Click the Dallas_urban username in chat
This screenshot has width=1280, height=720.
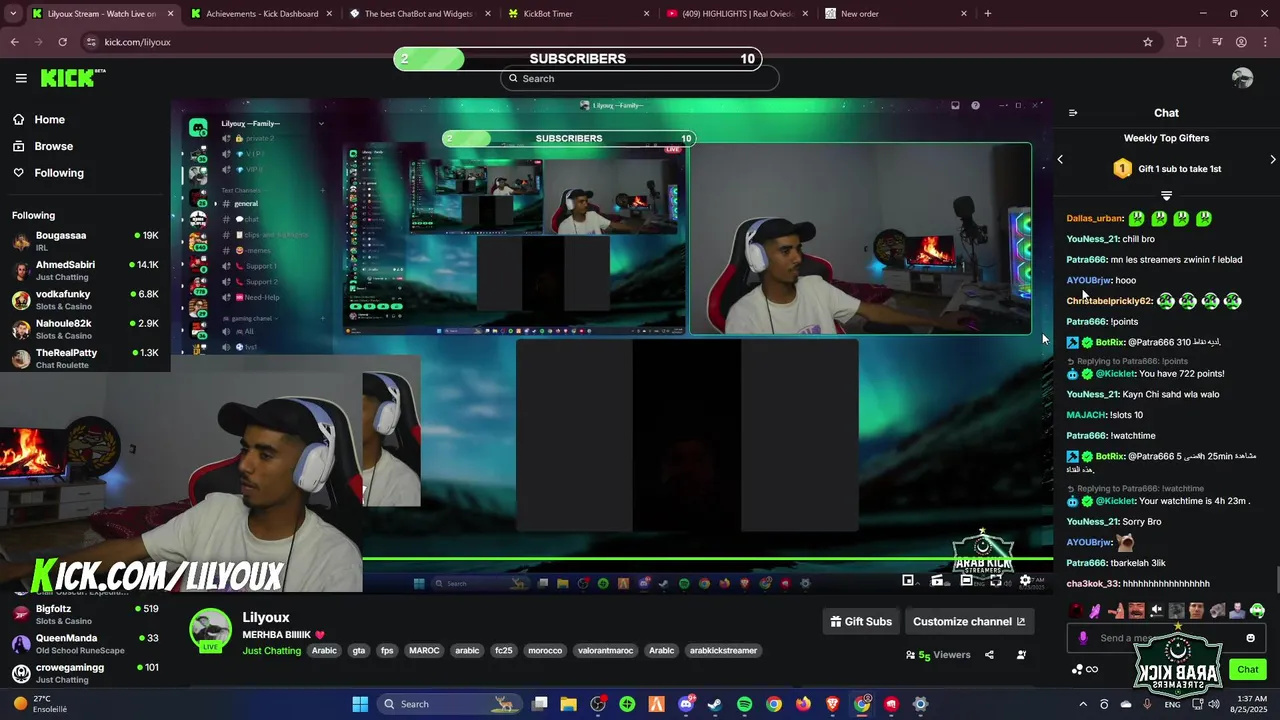tap(1095, 218)
